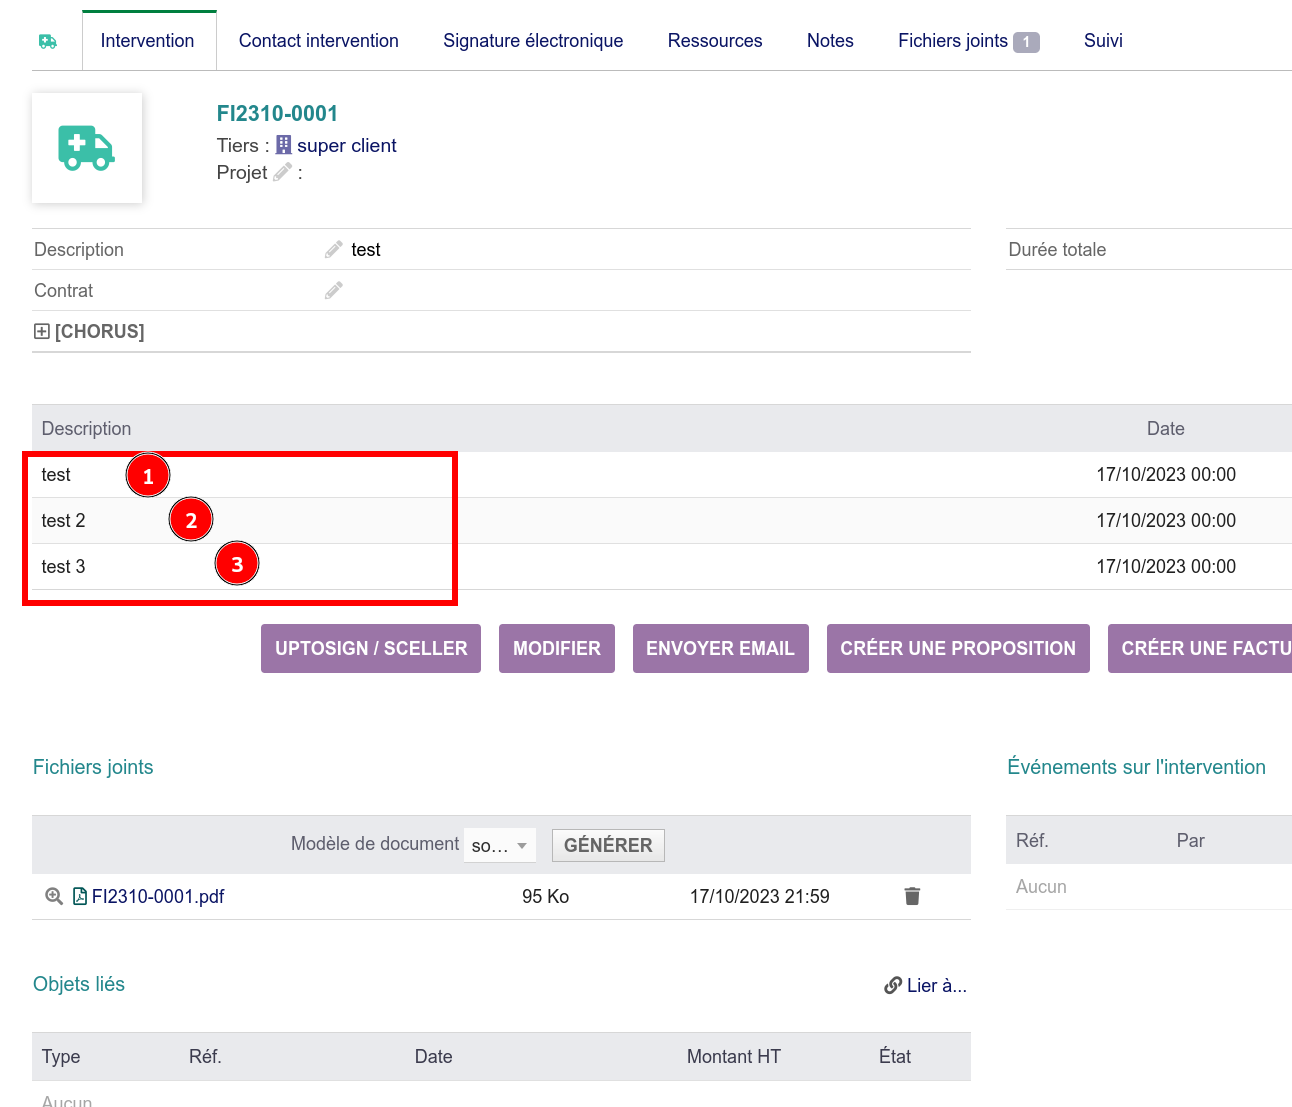Click the building icon beside super client
Image resolution: width=1292 pixels, height=1107 pixels.
(x=286, y=145)
